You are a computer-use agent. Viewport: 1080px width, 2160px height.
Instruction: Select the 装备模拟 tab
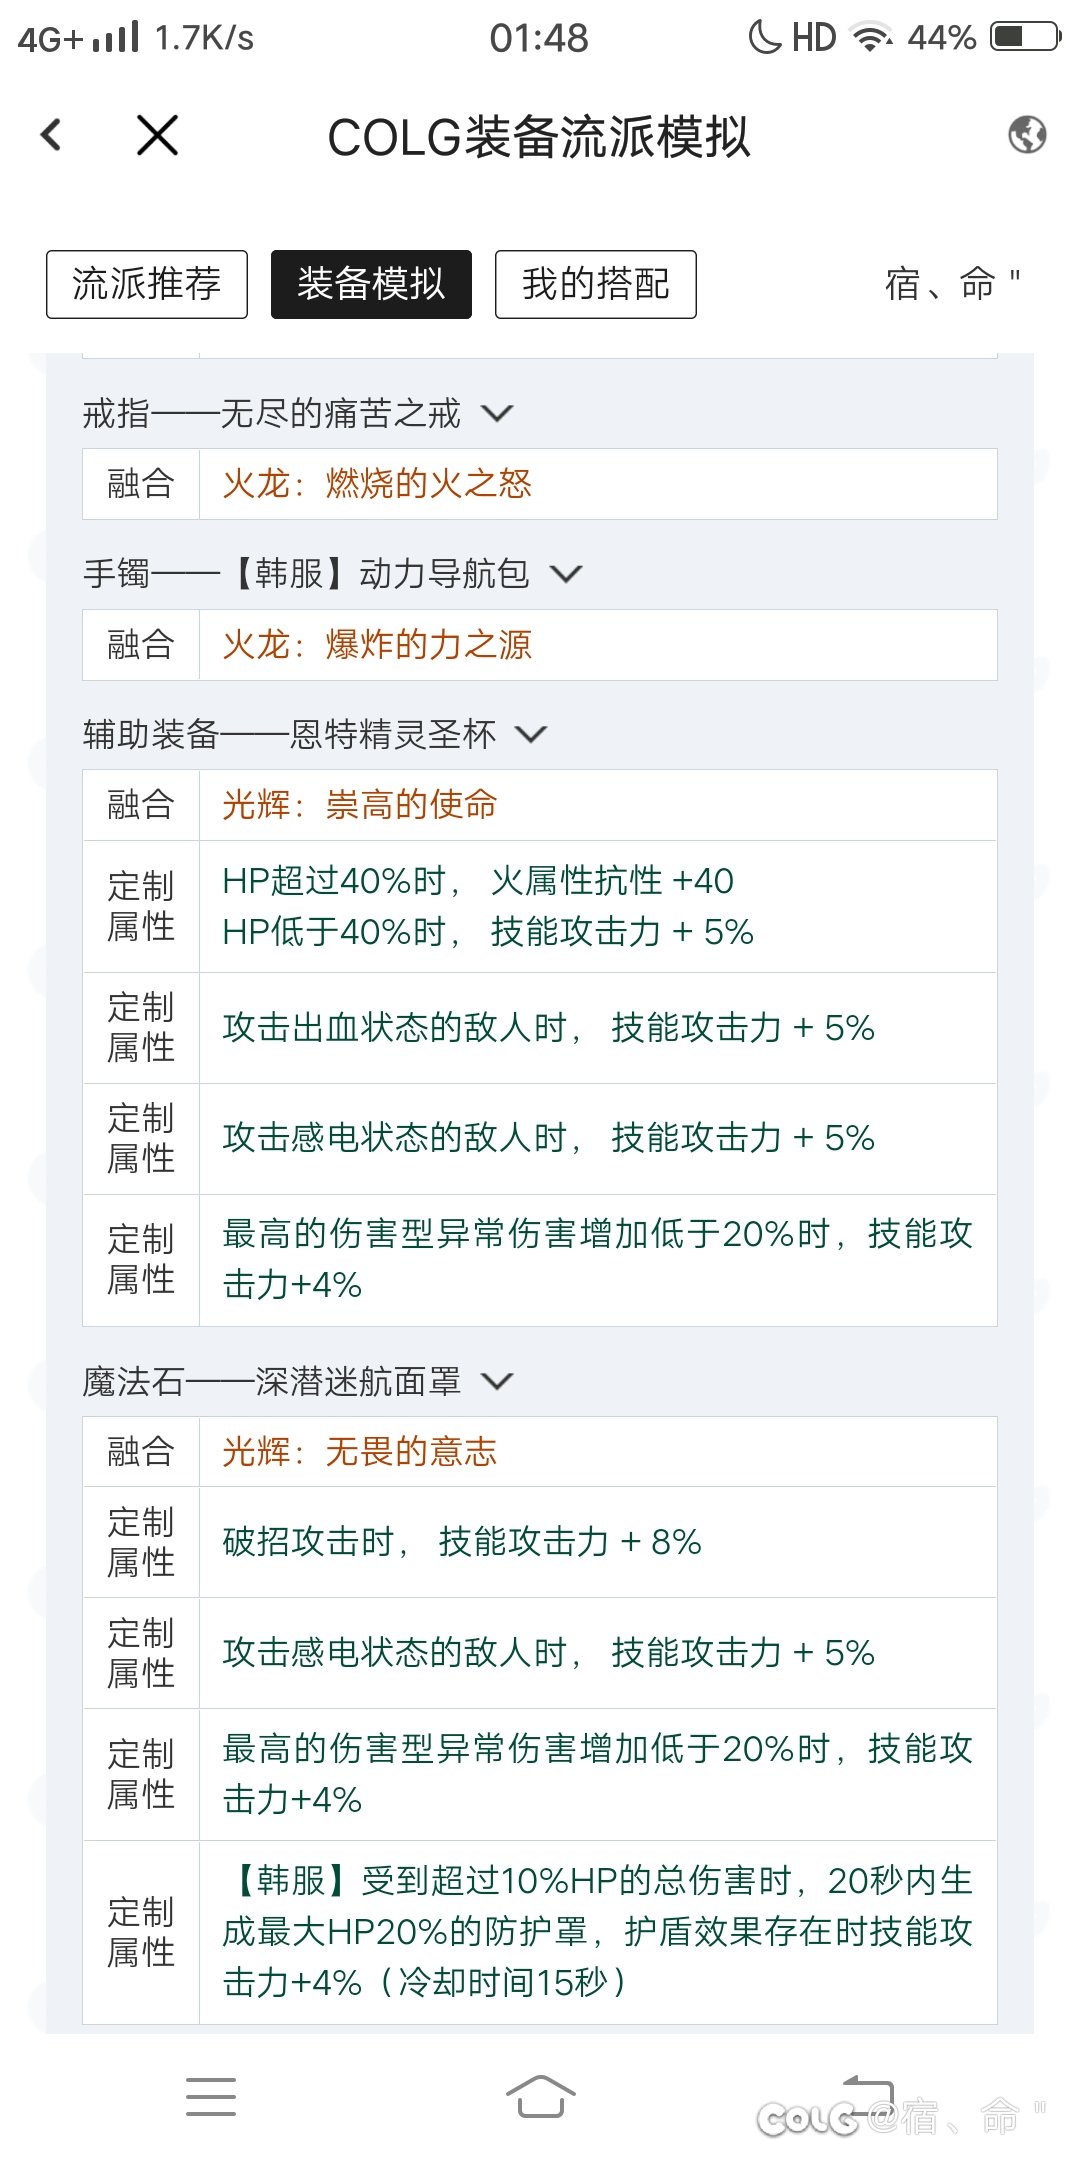(x=371, y=284)
